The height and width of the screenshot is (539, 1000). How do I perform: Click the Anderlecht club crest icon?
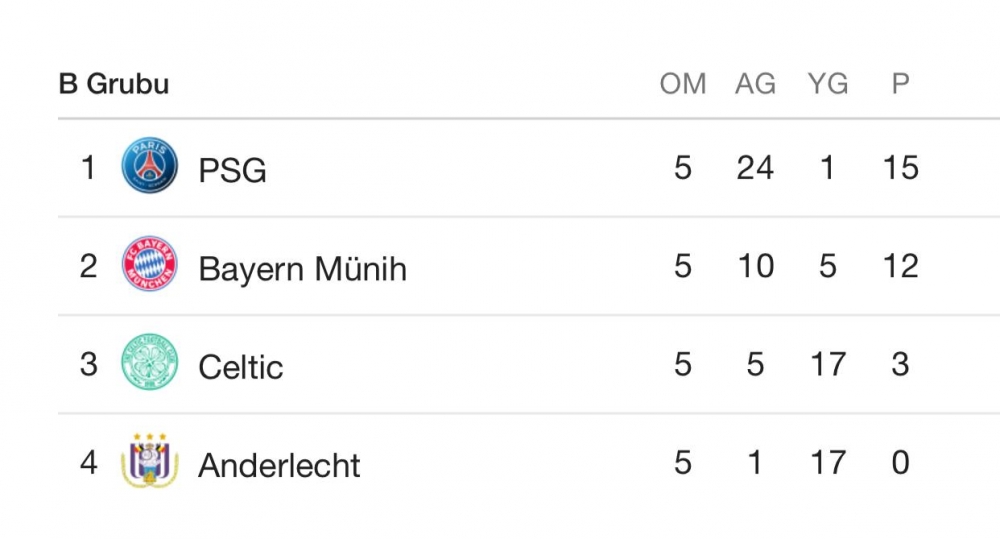coord(150,462)
